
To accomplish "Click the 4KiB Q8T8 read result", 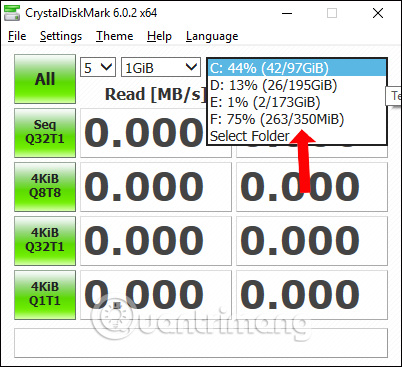I will click(x=156, y=187).
